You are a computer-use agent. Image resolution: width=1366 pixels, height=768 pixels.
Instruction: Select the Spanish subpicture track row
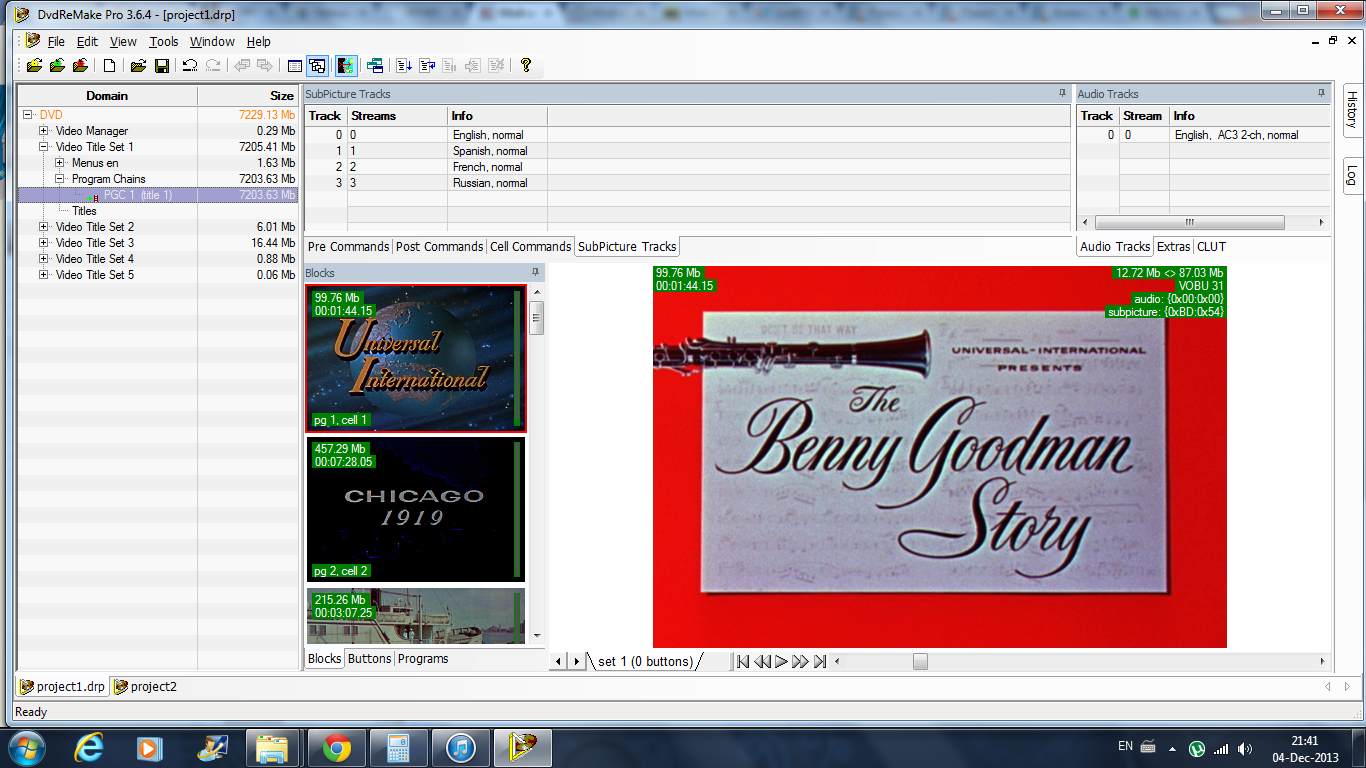click(687, 151)
